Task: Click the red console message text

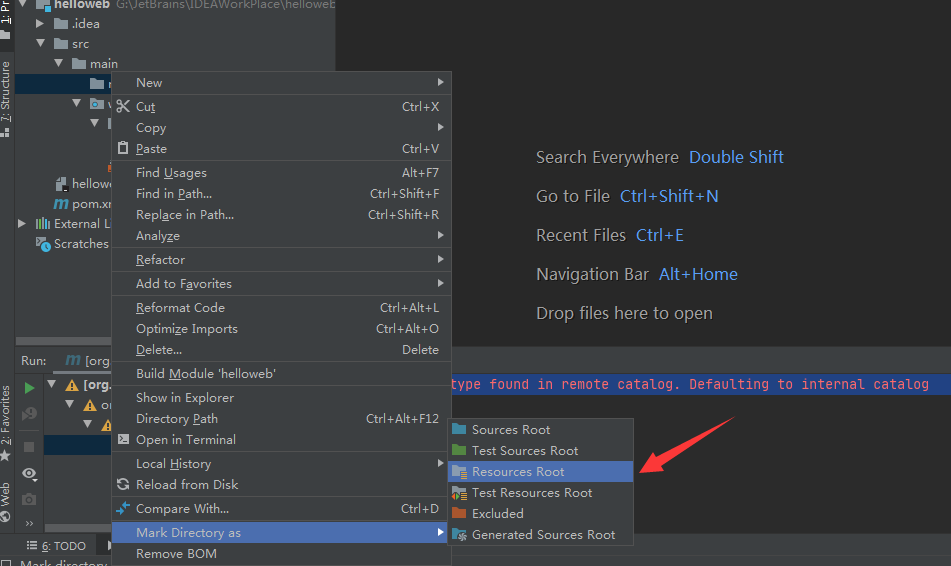Action: click(x=690, y=384)
